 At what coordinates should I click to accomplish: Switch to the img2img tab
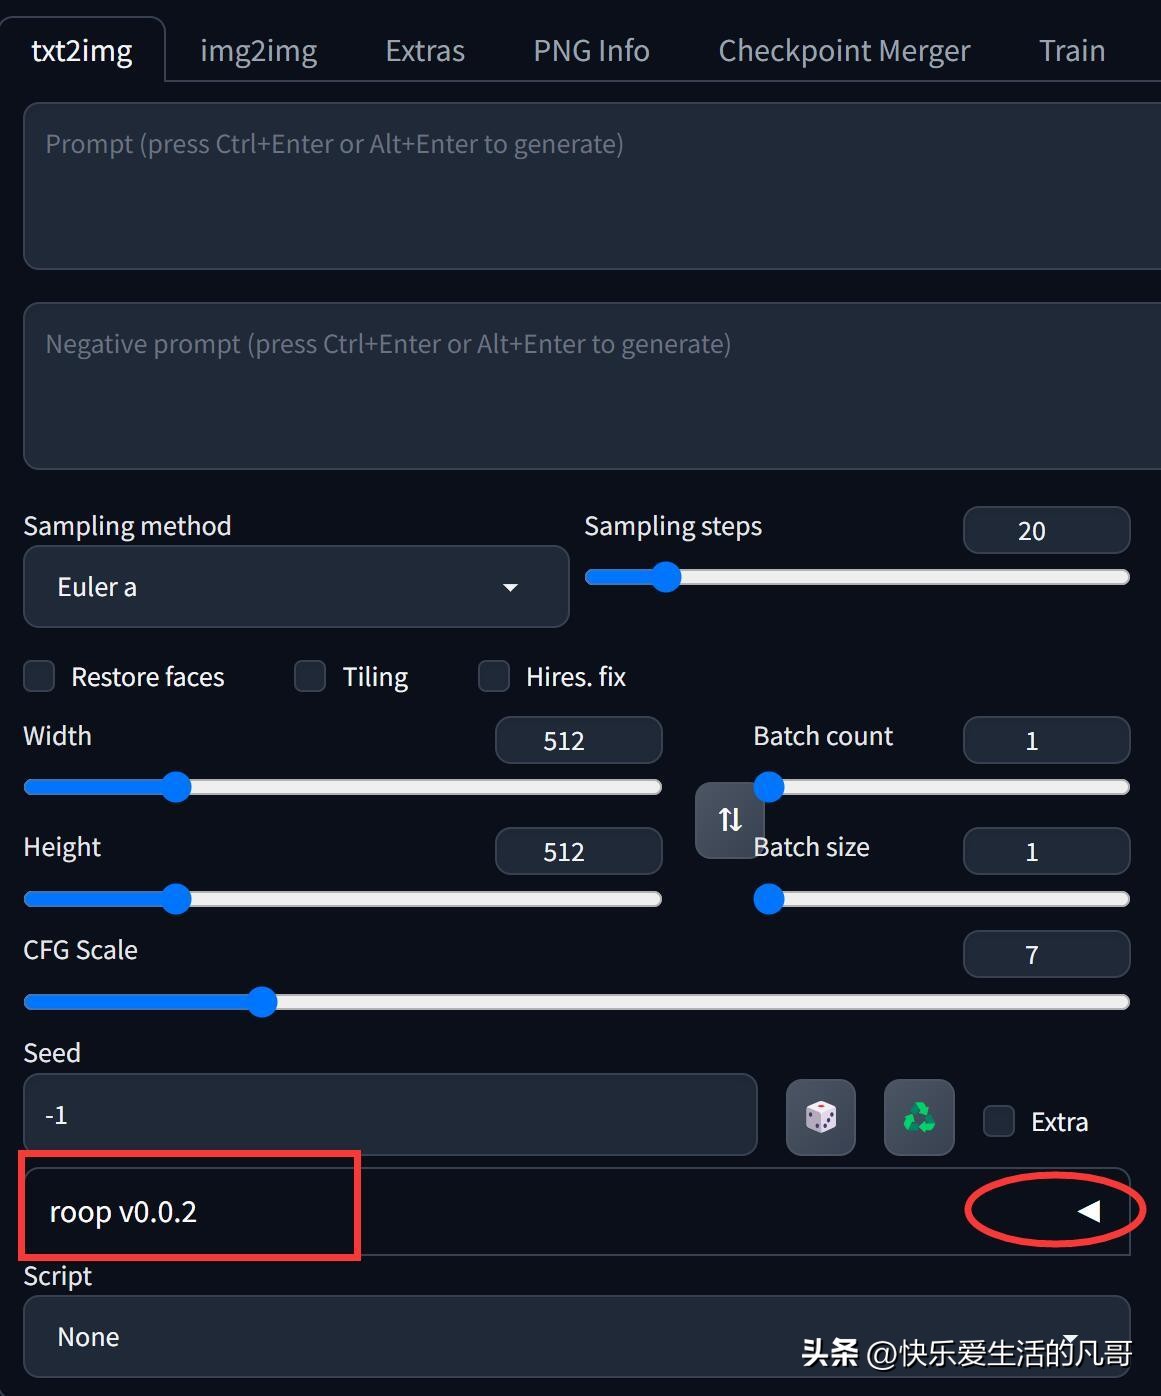tap(258, 49)
